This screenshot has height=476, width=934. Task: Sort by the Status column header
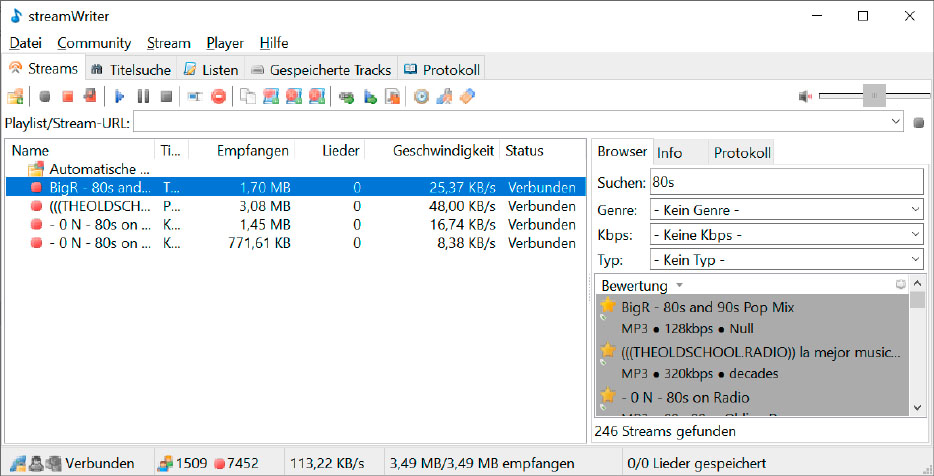pos(543,151)
